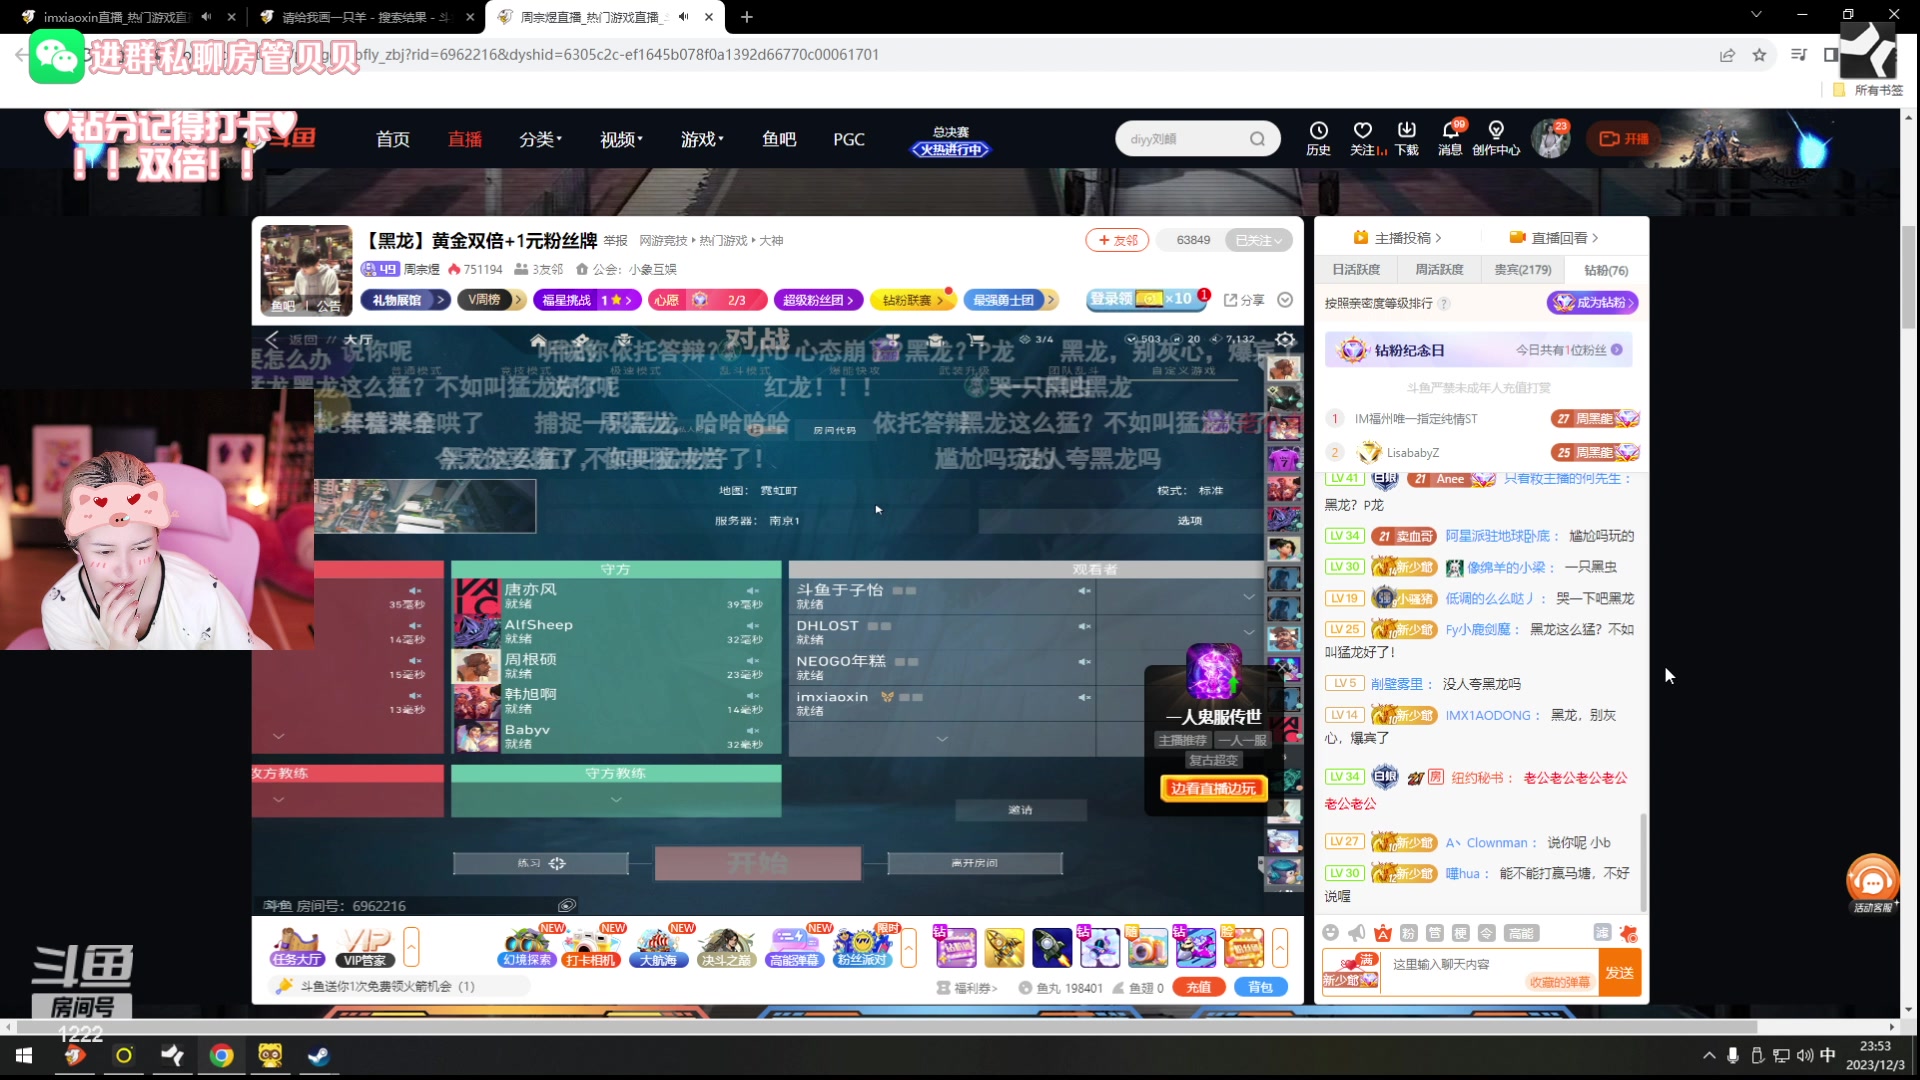
Task: Click the 高能 chat toolbar icon
Action: tap(1521, 933)
